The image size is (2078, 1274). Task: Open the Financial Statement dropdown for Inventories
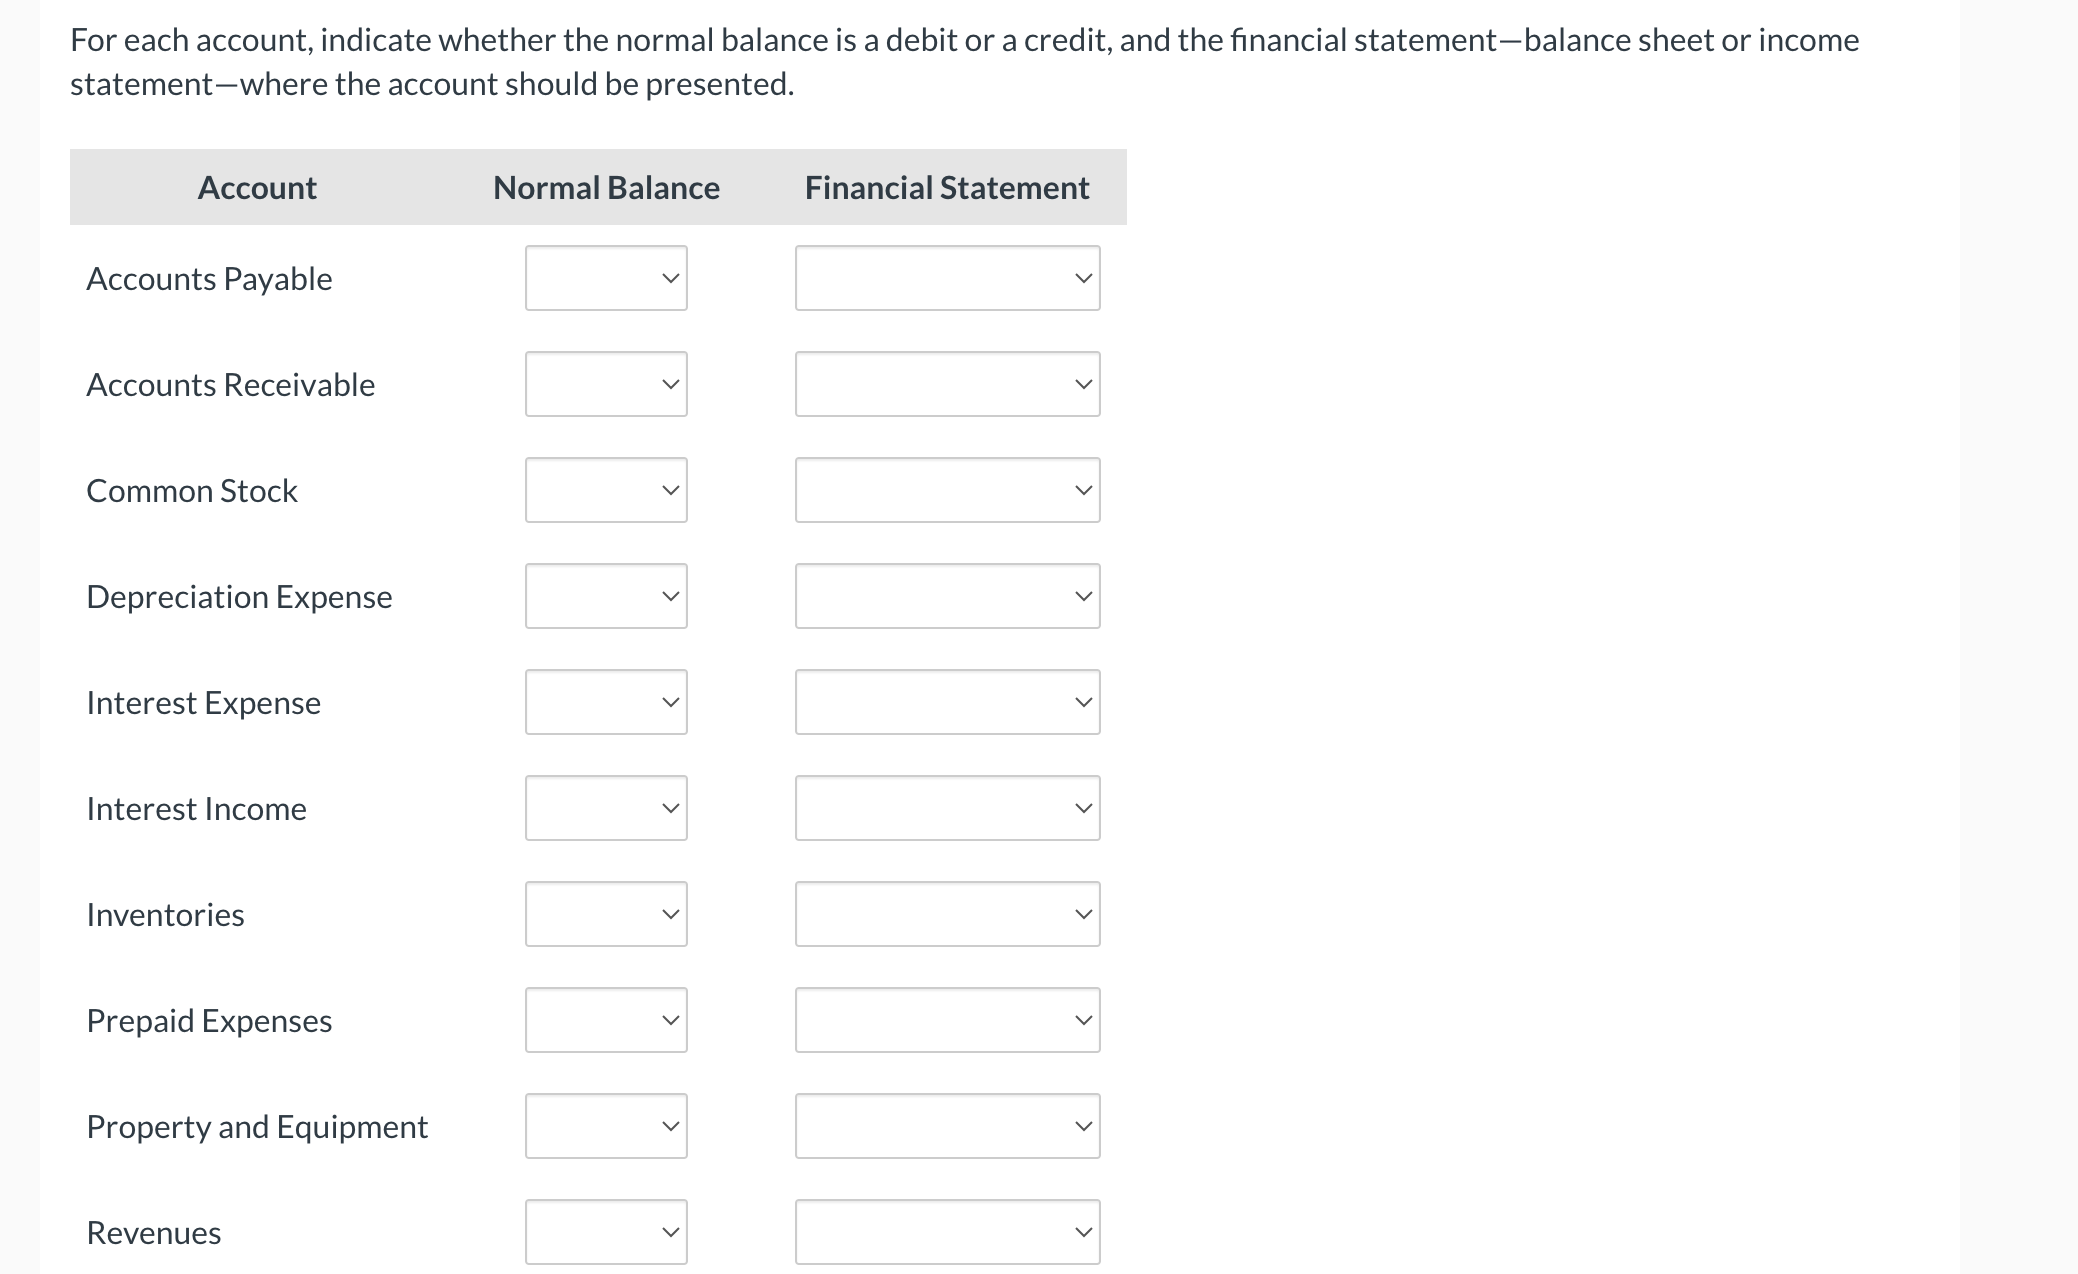pos(946,913)
